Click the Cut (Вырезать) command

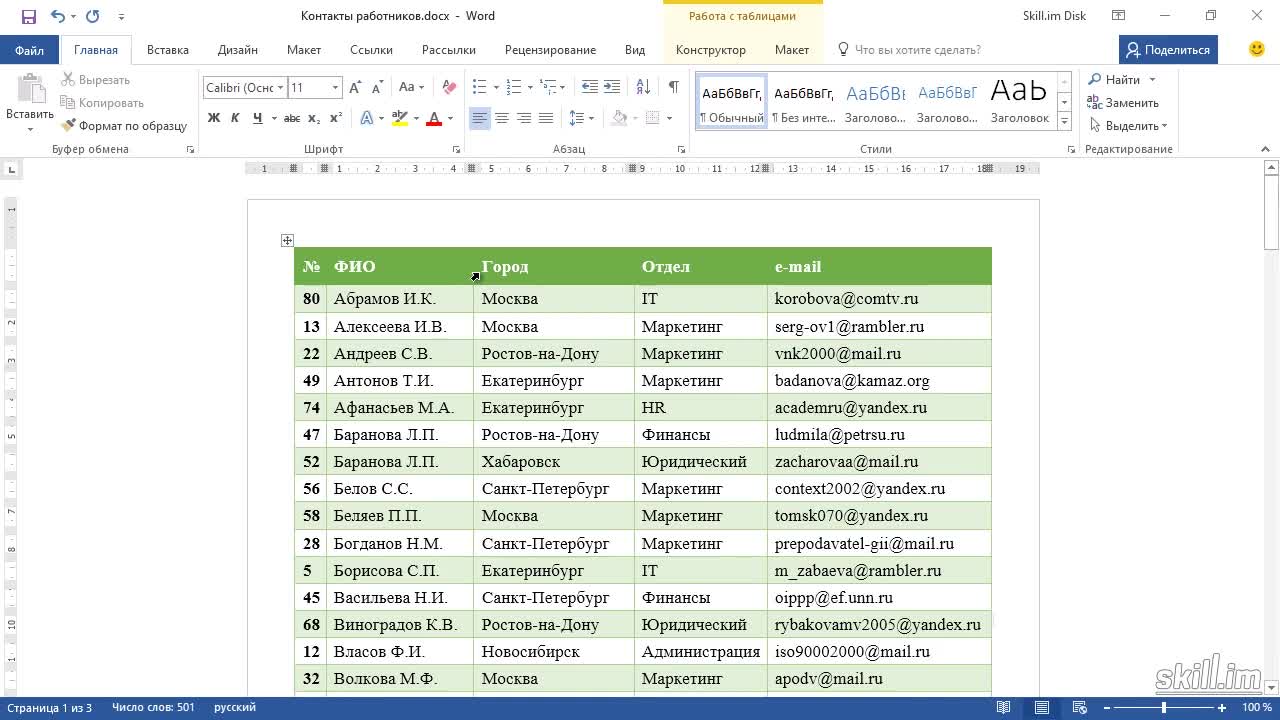pos(96,80)
